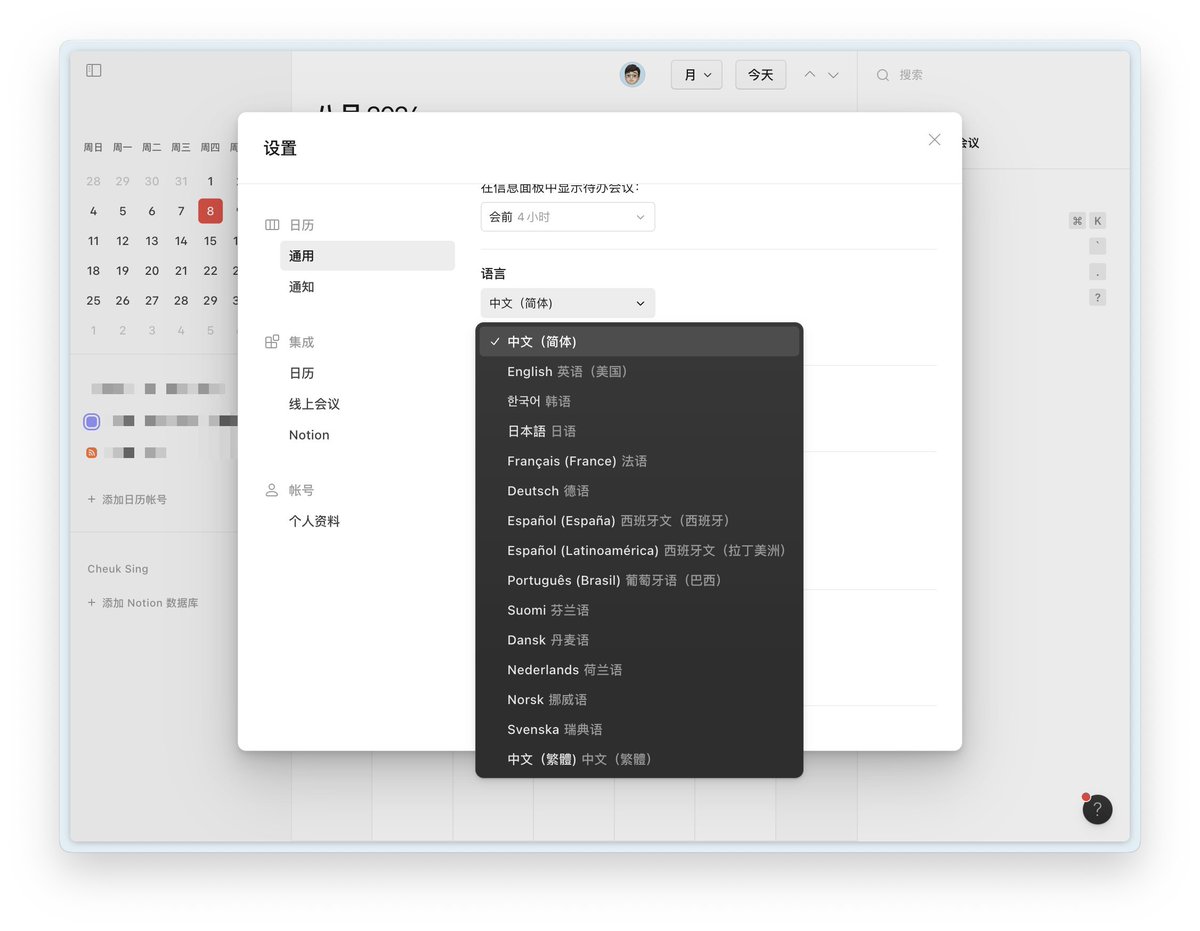
Task: Select 中文（简体）in language list
Action: [x=639, y=342]
